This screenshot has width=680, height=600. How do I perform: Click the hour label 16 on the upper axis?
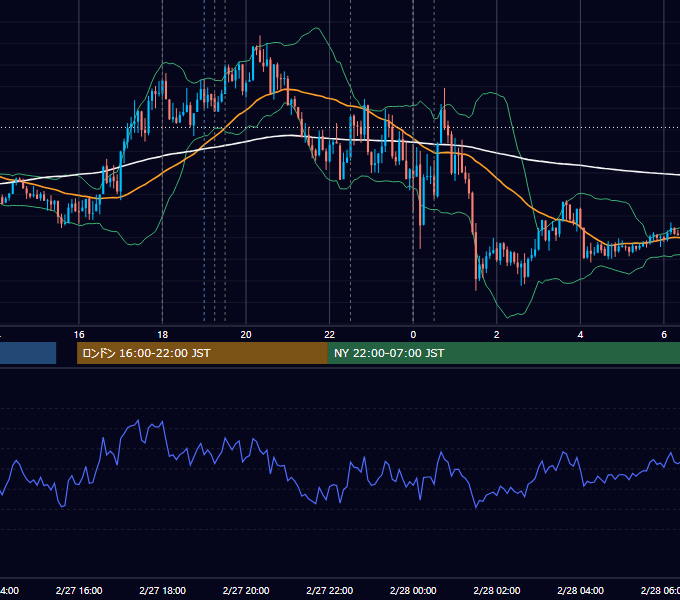79,335
